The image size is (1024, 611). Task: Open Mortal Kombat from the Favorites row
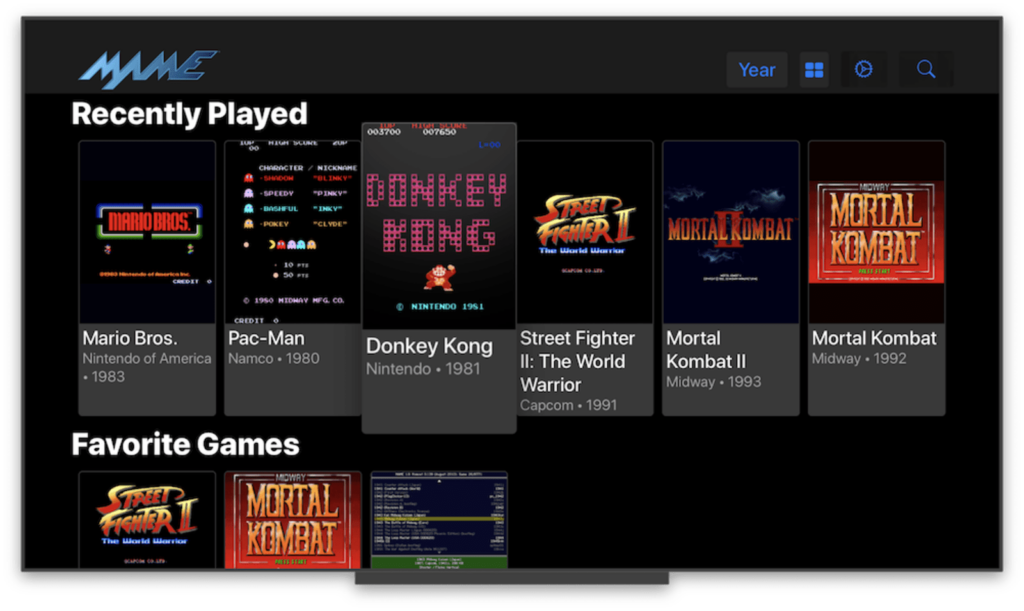click(292, 520)
